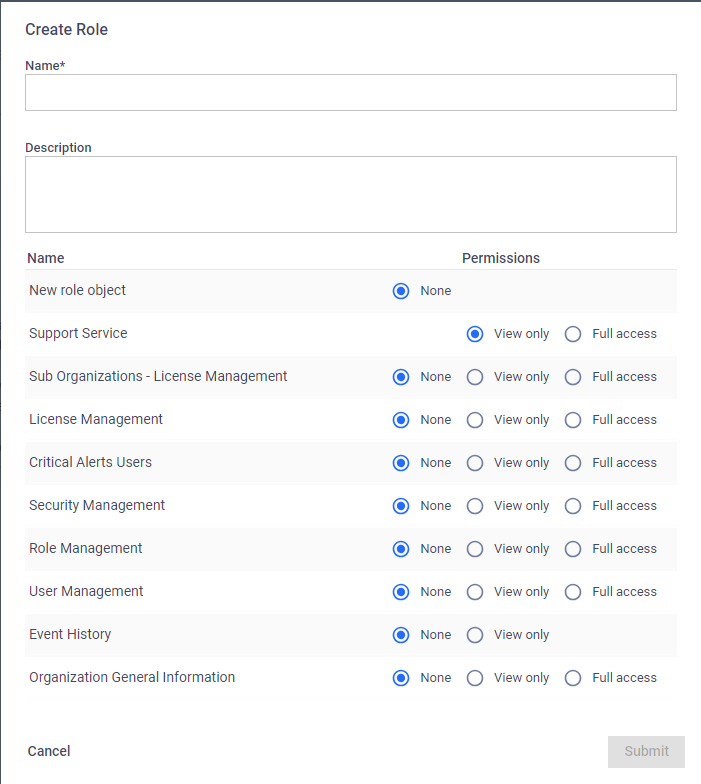
Task: Select View only for Support Service
Action: point(474,334)
